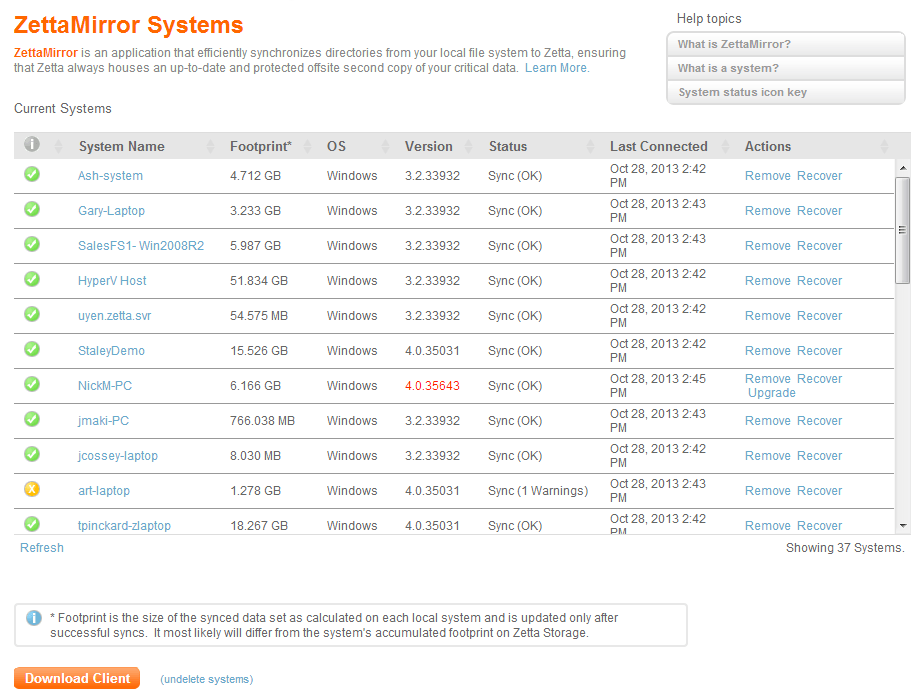Open the tpinckard-zlaptop system link
The height and width of the screenshot is (697, 918).
coord(124,526)
